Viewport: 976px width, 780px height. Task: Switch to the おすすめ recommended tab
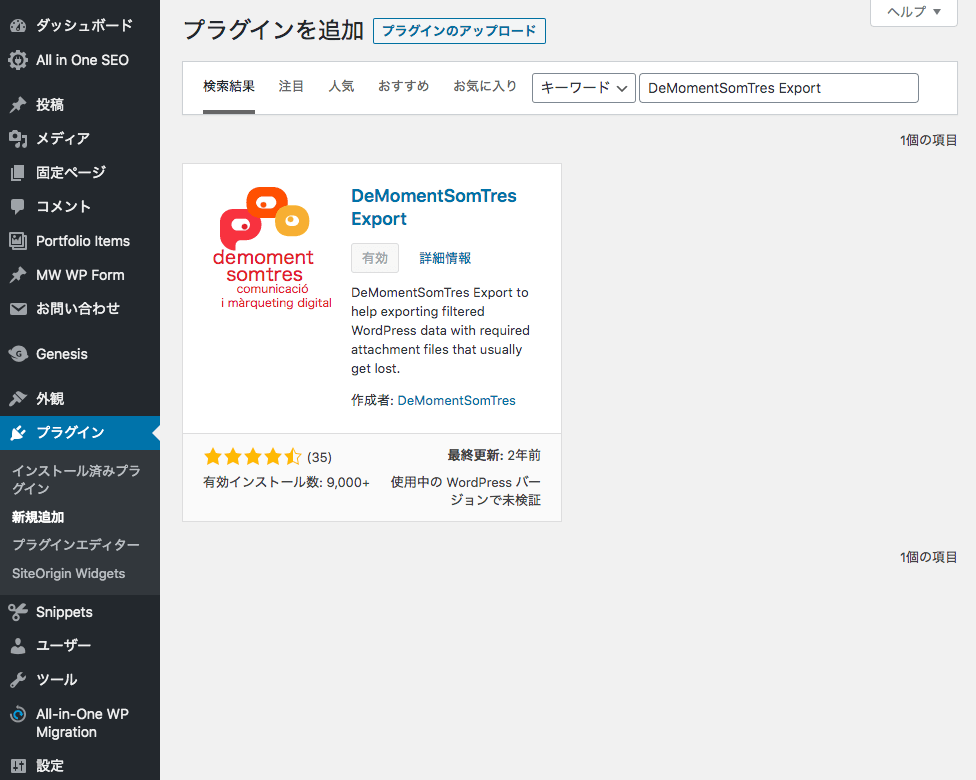404,87
